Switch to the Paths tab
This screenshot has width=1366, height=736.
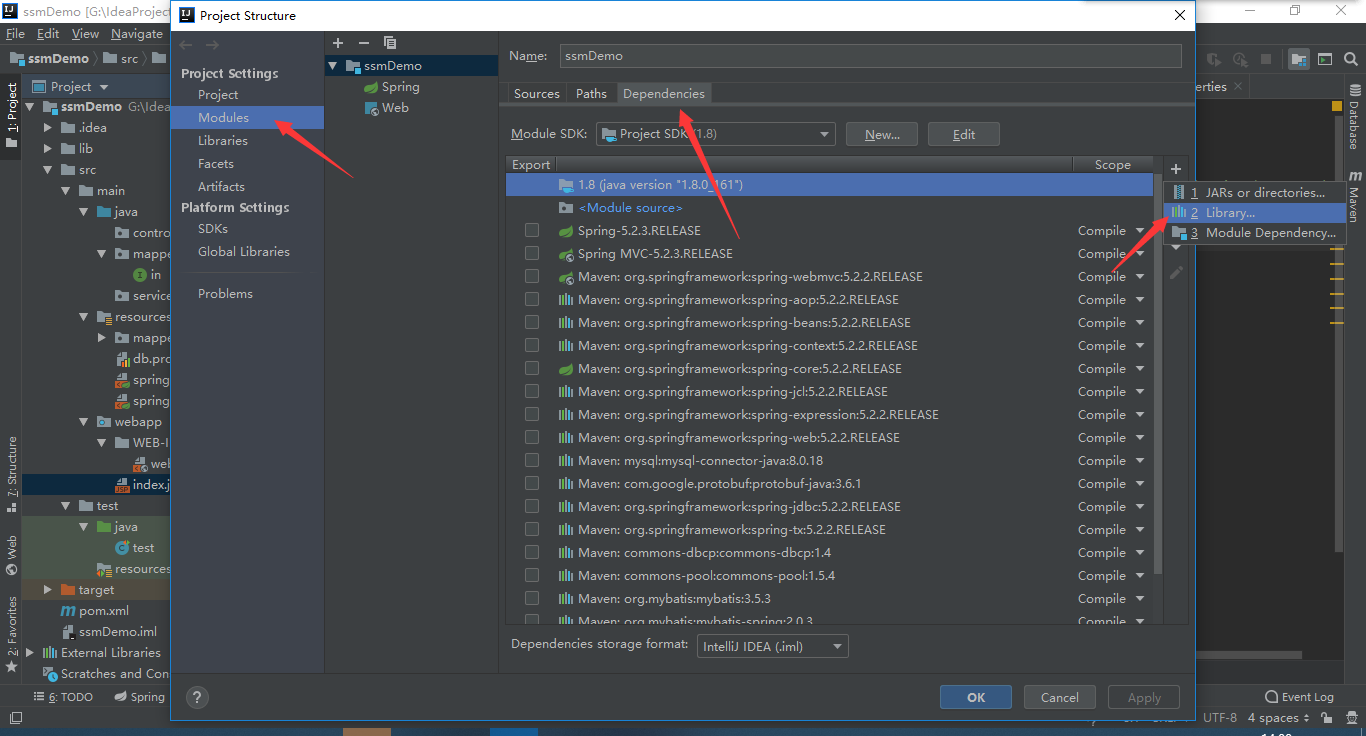tap(591, 94)
